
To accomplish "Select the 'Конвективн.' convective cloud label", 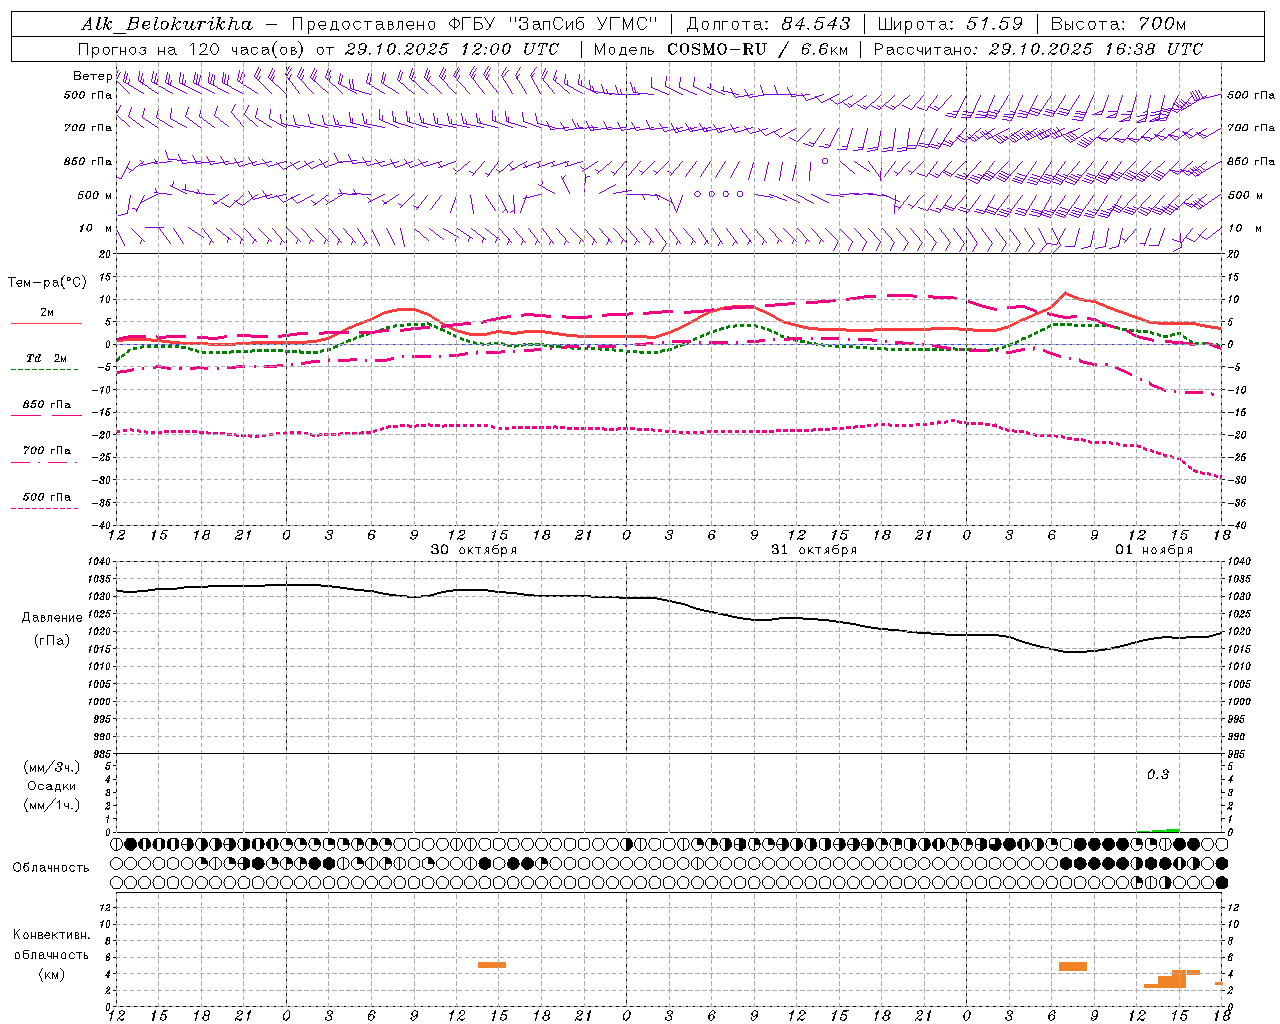I will click(x=51, y=935).
